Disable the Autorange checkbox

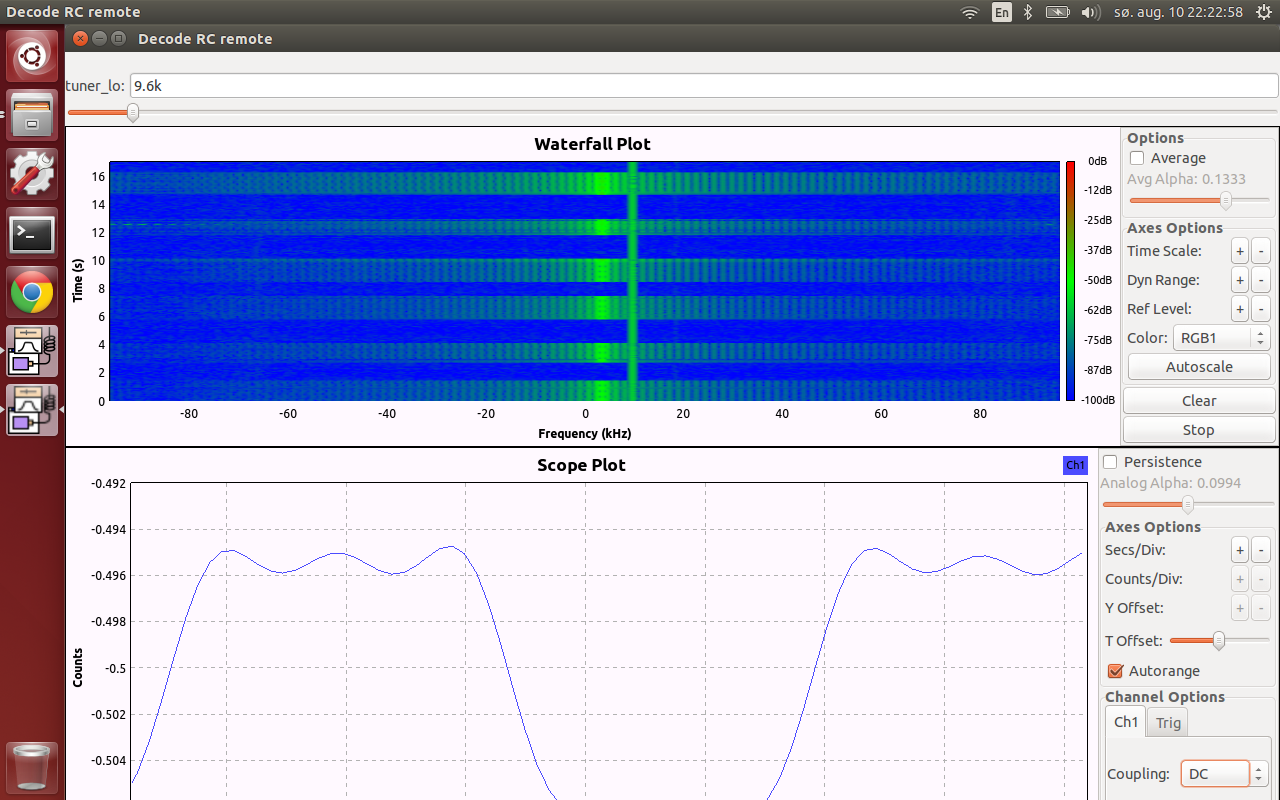click(x=1116, y=671)
